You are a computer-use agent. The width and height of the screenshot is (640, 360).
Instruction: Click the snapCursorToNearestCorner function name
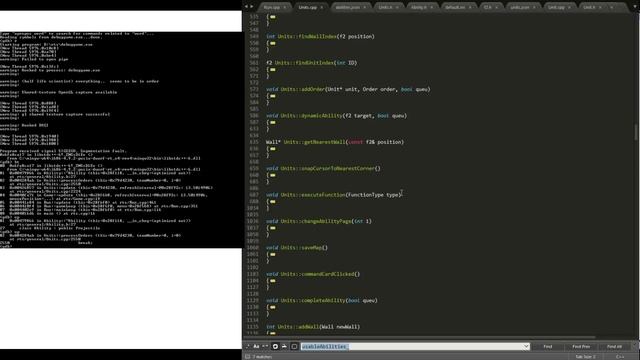[337, 169]
